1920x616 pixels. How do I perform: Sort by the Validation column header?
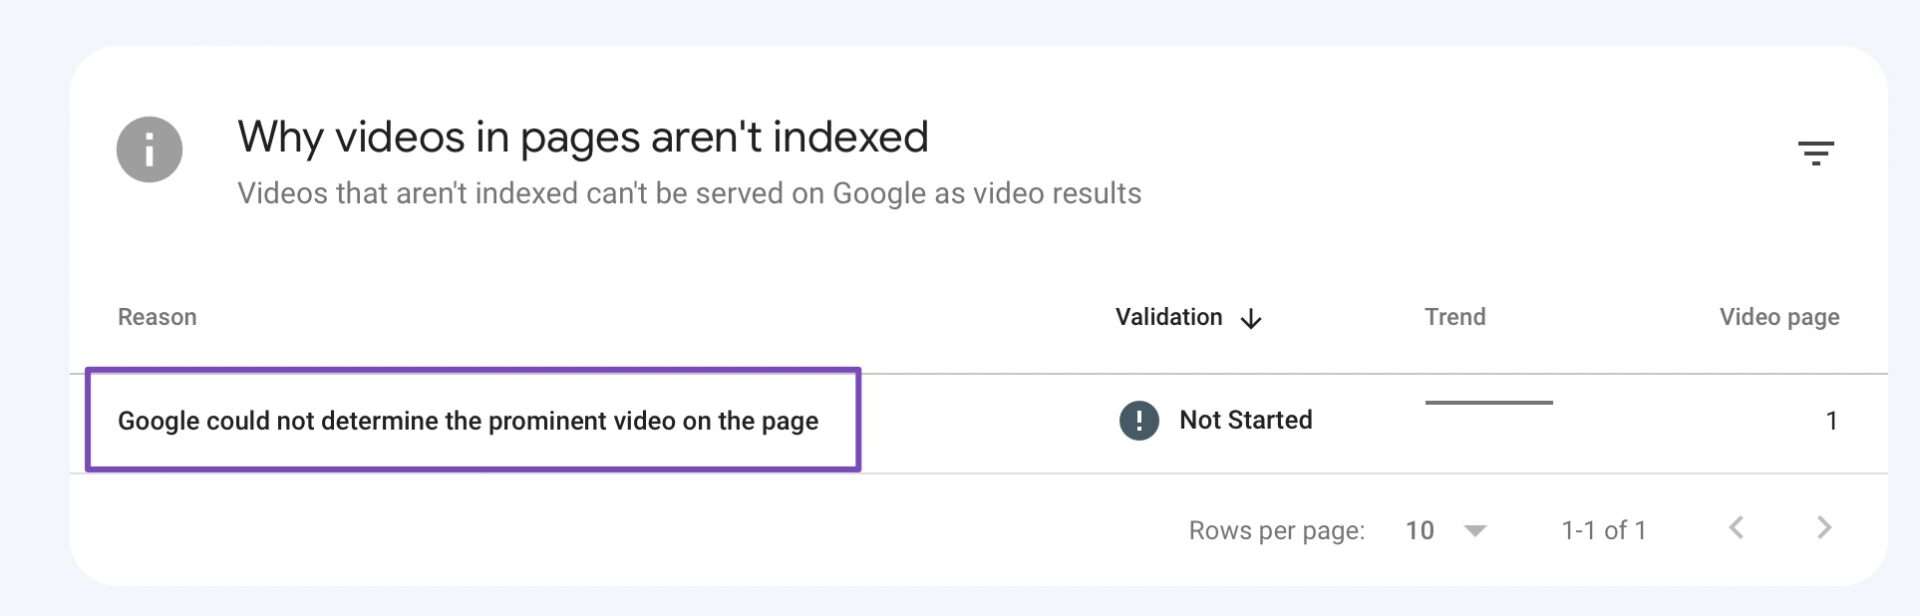point(1168,317)
